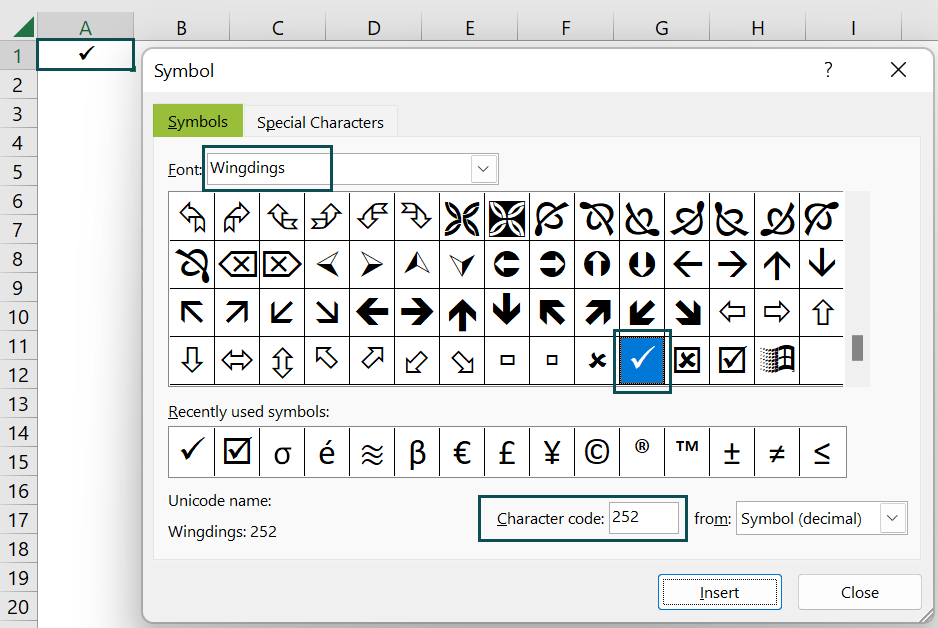Select the thin up-left diagonal arrow symbol
The image size is (938, 628).
point(191,312)
